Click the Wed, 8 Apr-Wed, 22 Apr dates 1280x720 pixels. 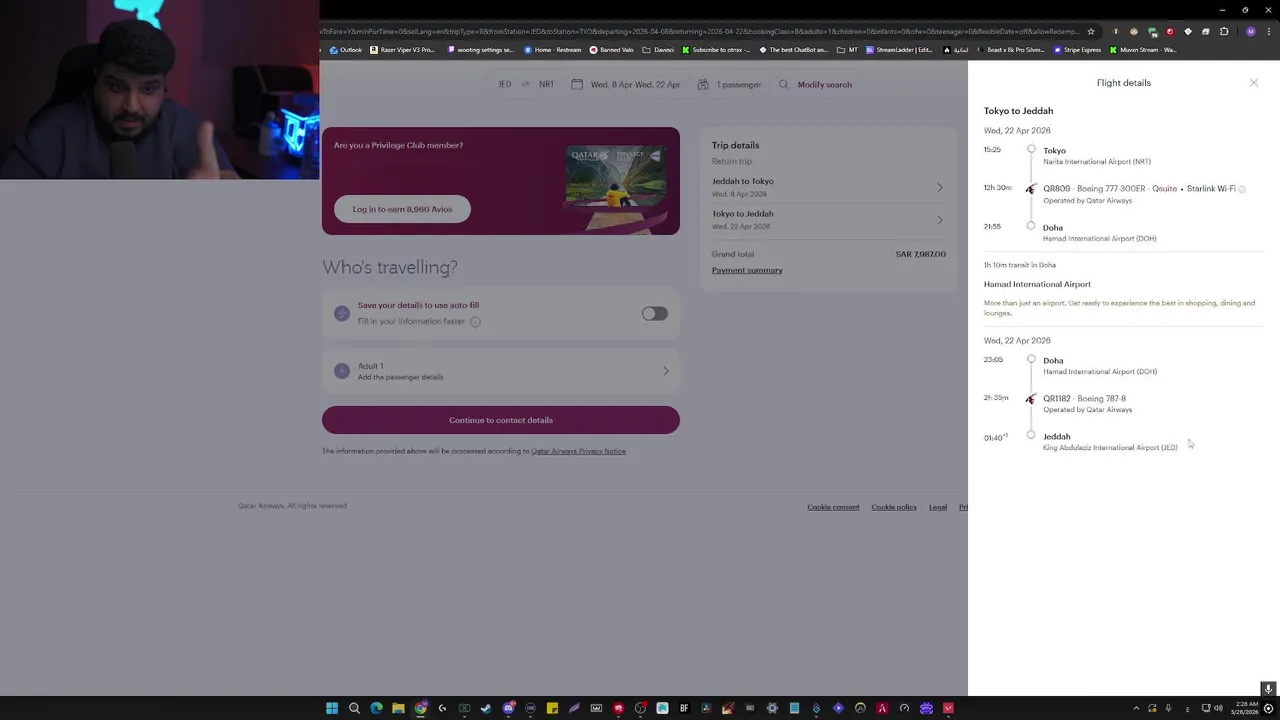click(x=635, y=85)
